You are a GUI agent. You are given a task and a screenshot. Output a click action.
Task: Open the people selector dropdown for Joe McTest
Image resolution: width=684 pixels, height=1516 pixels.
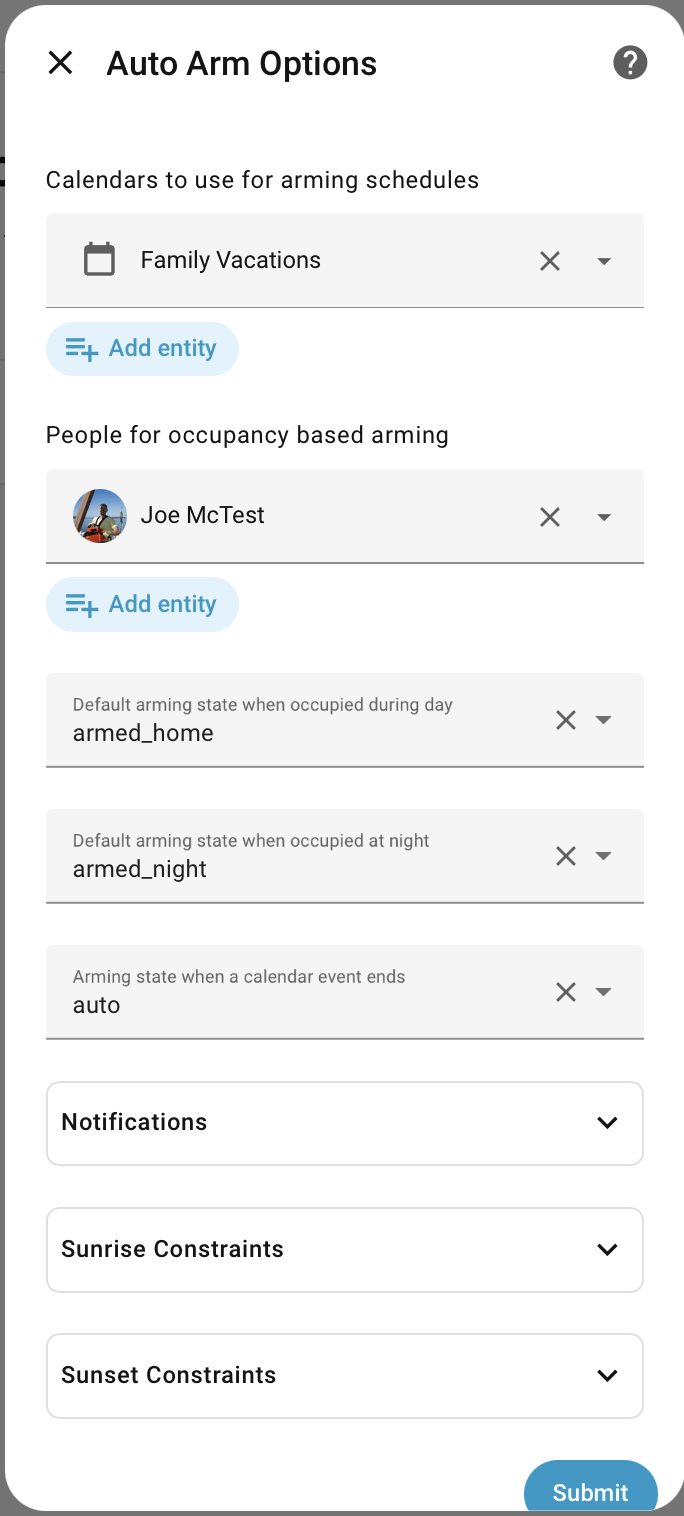pyautogui.click(x=604, y=516)
